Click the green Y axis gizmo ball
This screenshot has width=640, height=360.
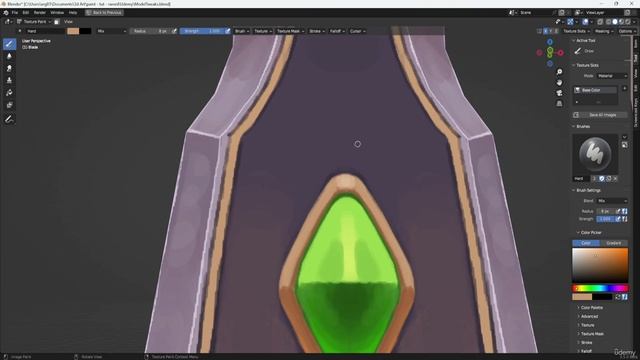tap(550, 51)
